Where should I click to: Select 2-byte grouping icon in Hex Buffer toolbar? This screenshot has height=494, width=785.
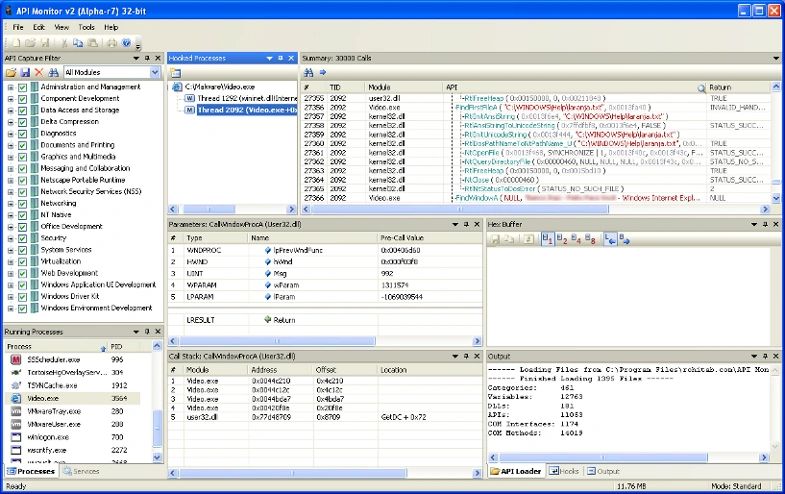point(561,239)
